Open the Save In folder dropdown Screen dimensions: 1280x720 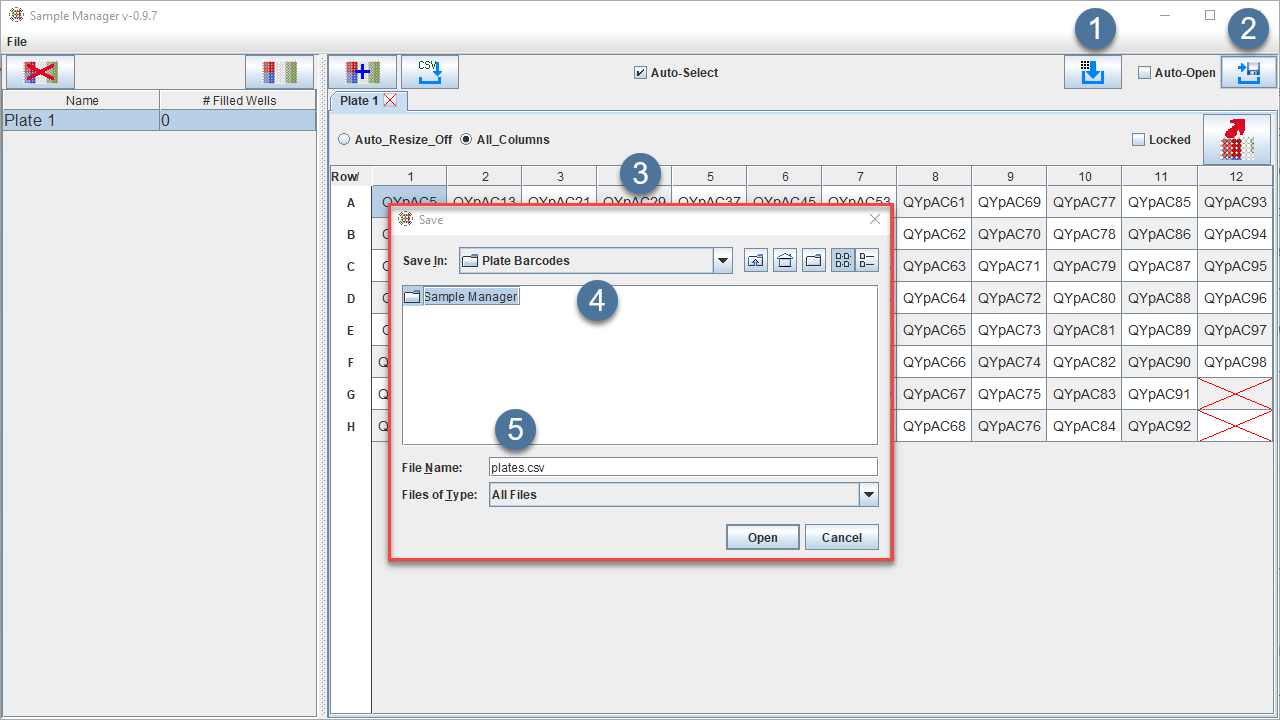pos(723,261)
